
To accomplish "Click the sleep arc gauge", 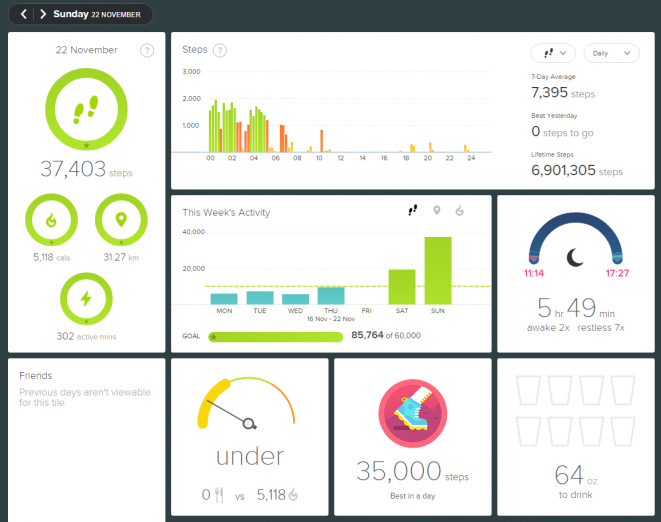I will [x=576, y=237].
